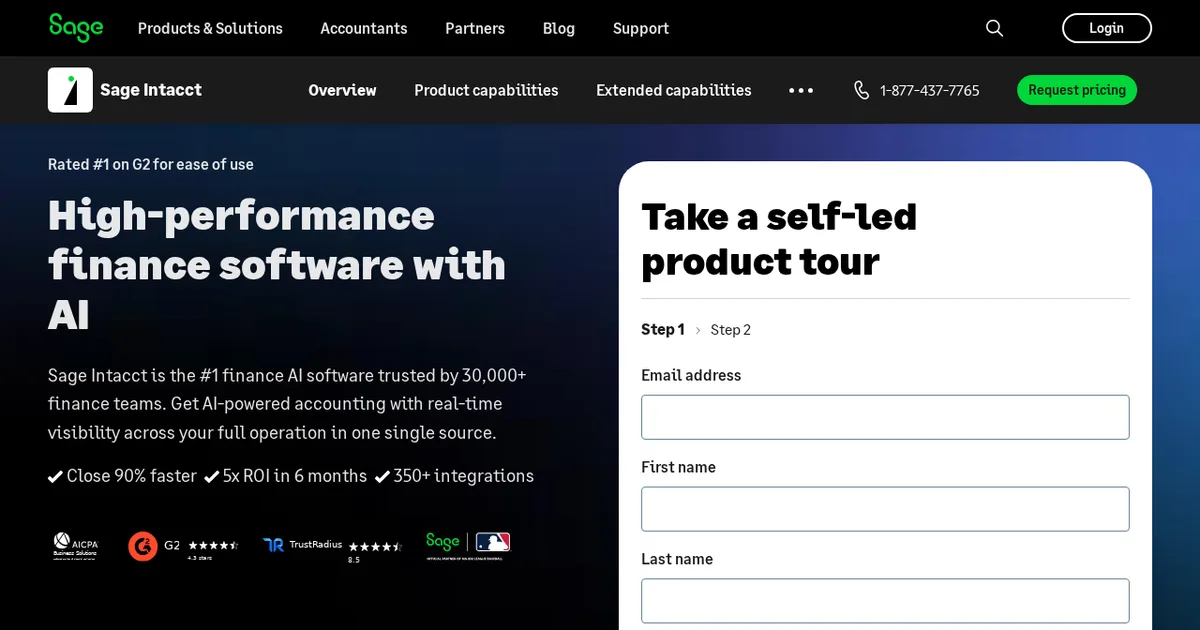This screenshot has height=630, width=1200.
Task: Click the Request pricing button
Action: [1077, 90]
